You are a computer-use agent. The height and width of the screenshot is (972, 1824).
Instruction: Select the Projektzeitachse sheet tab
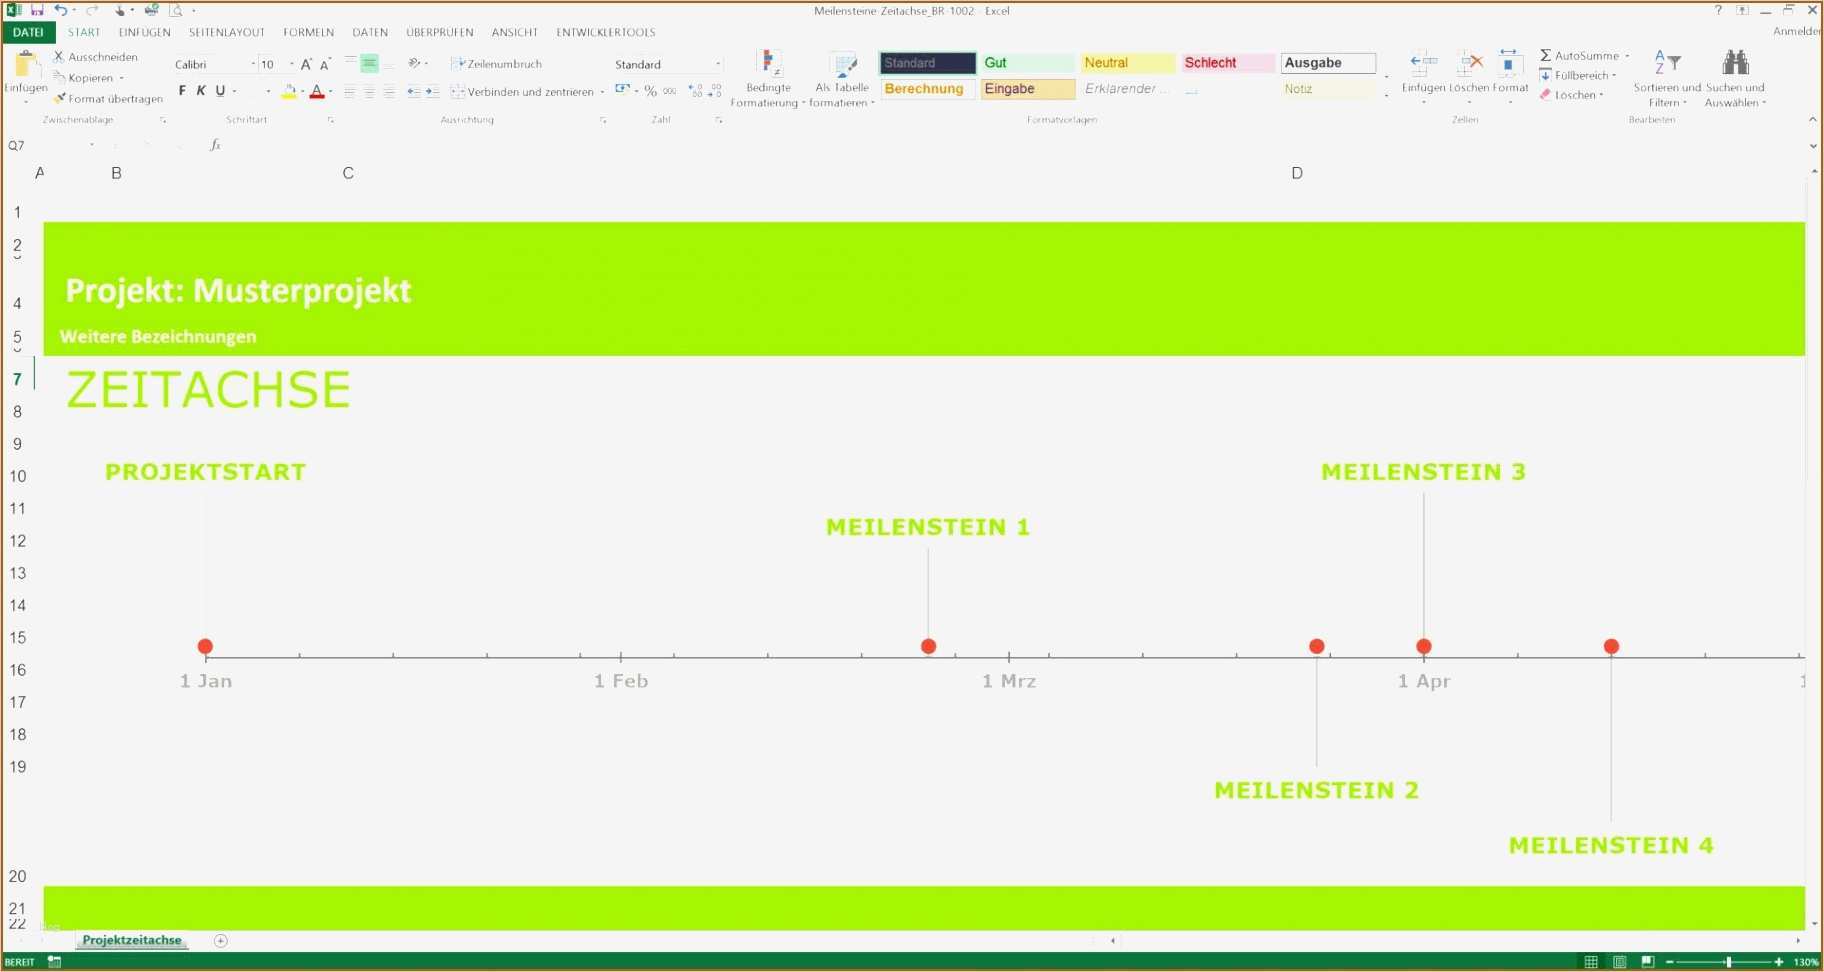[x=132, y=940]
